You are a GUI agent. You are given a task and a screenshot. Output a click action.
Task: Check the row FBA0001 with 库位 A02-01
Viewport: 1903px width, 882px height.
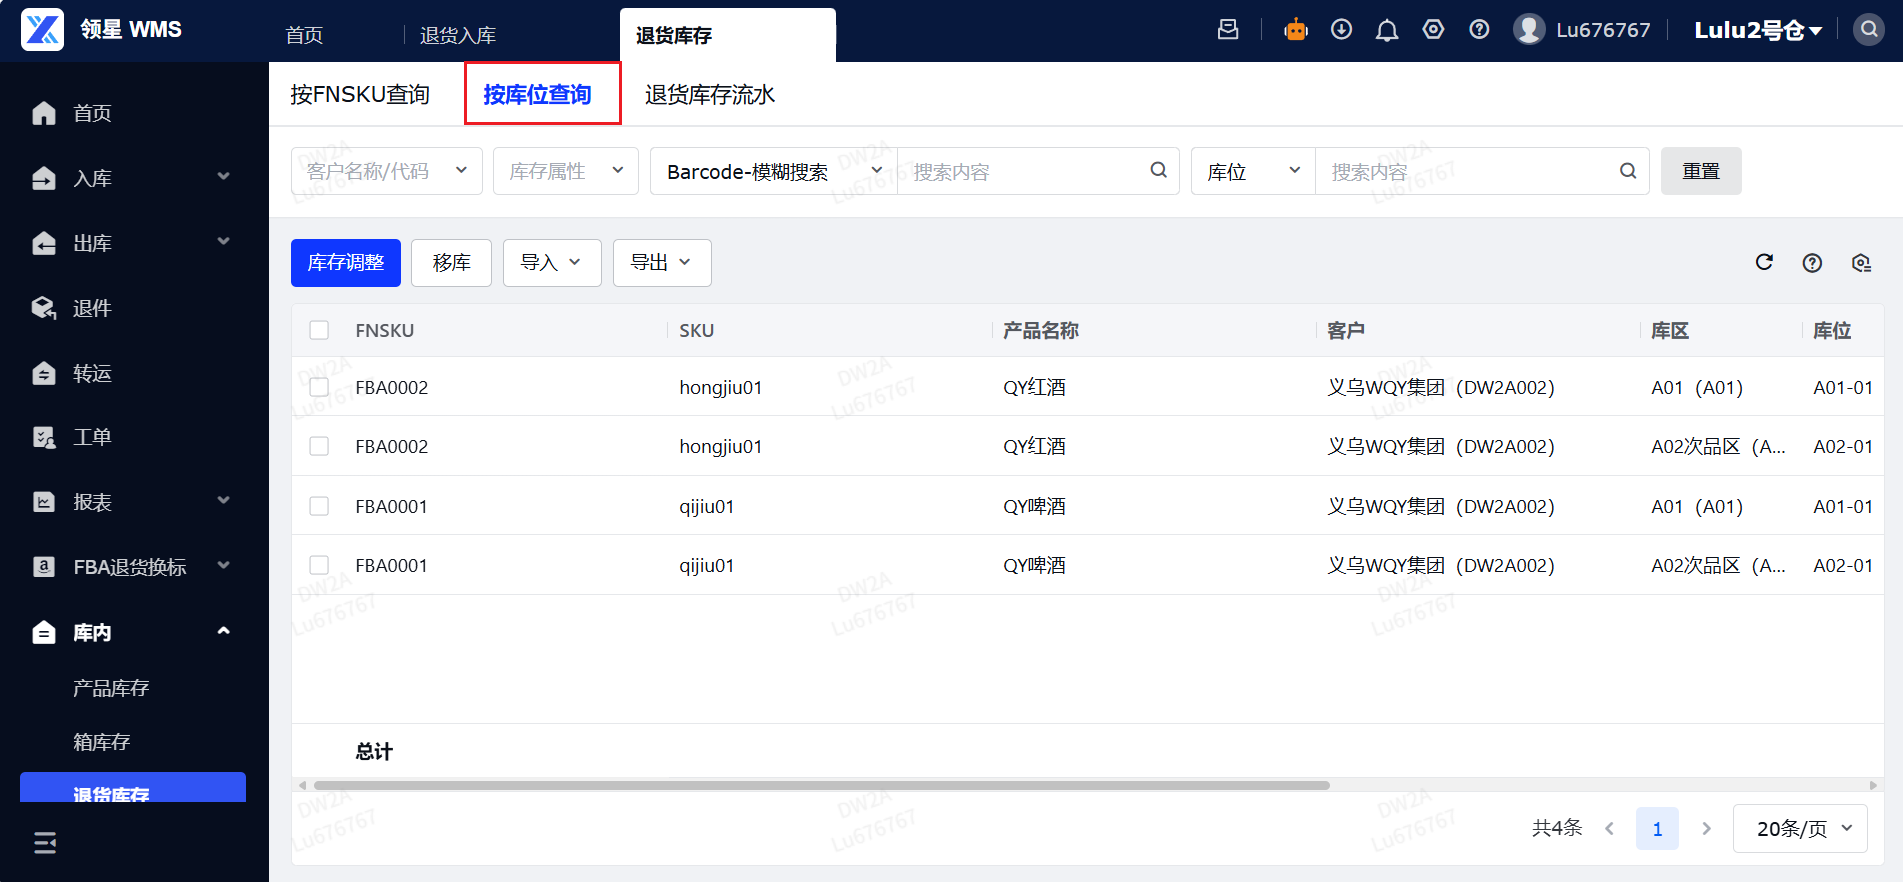point(319,565)
